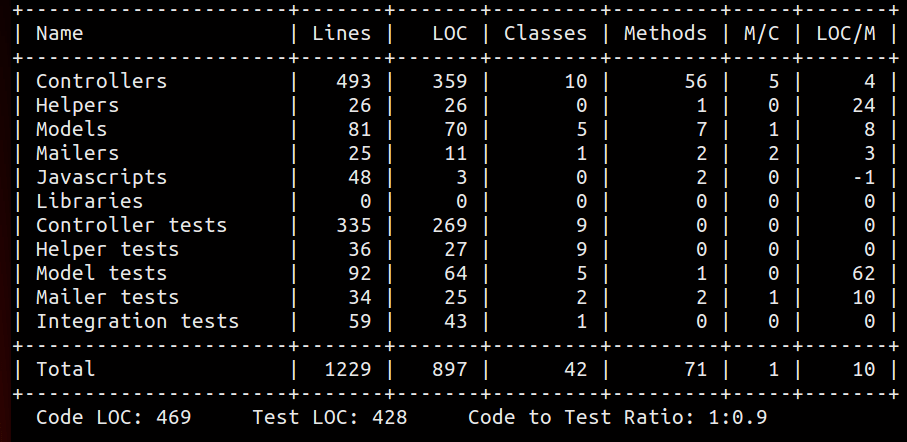Select Total LOC value 897
Screen dimensions: 907x442
point(449,369)
